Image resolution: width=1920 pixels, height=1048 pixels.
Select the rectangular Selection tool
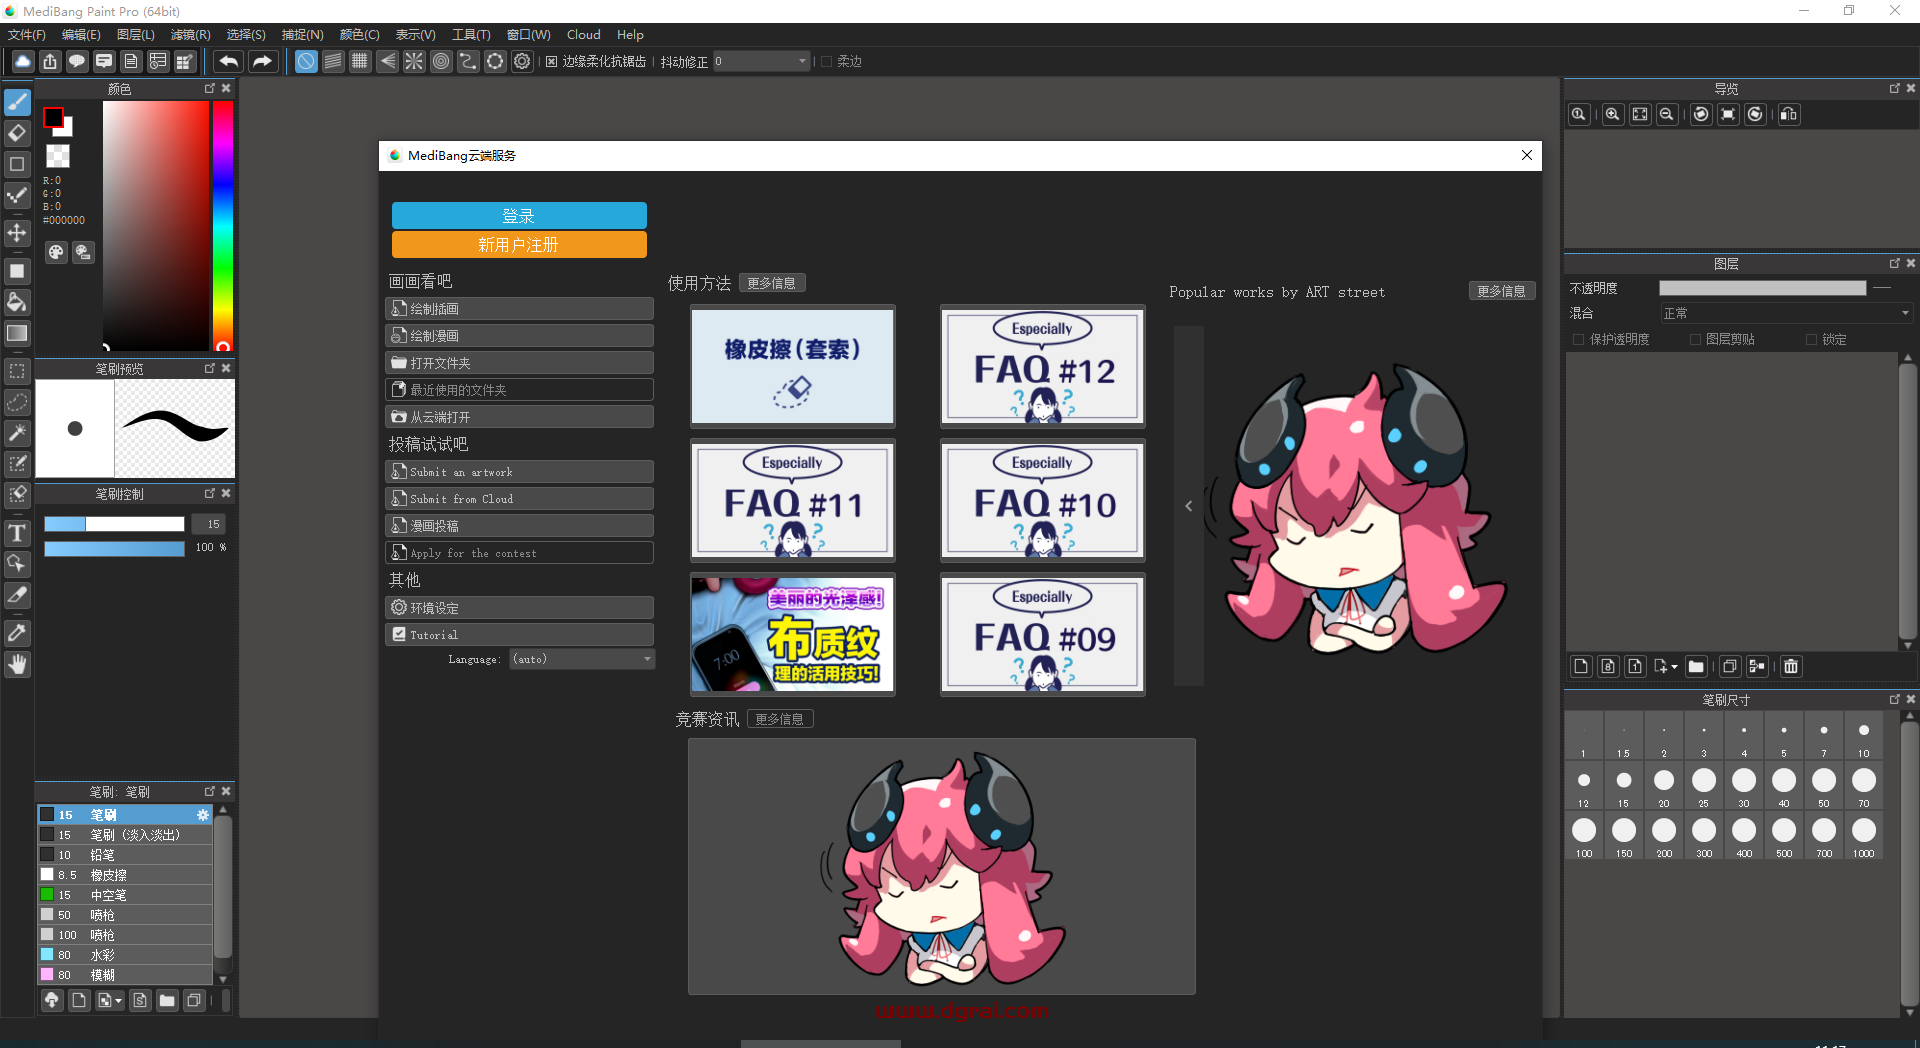click(17, 371)
